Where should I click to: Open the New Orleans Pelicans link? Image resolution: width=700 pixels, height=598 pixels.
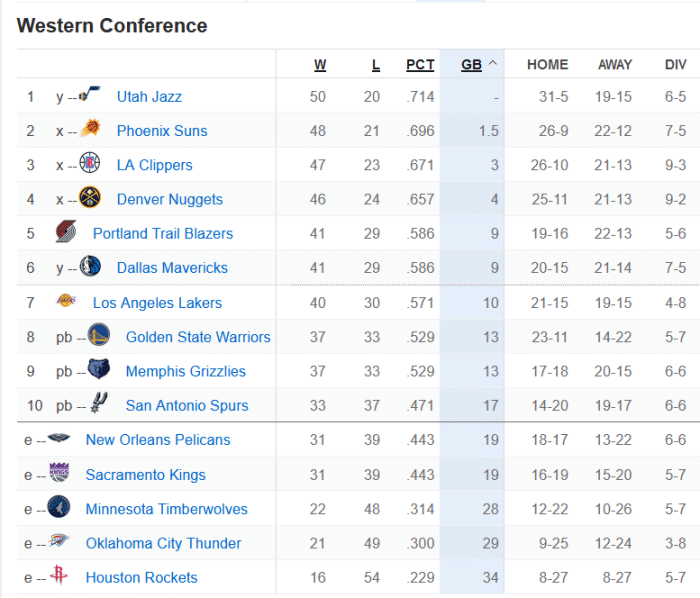coord(158,439)
